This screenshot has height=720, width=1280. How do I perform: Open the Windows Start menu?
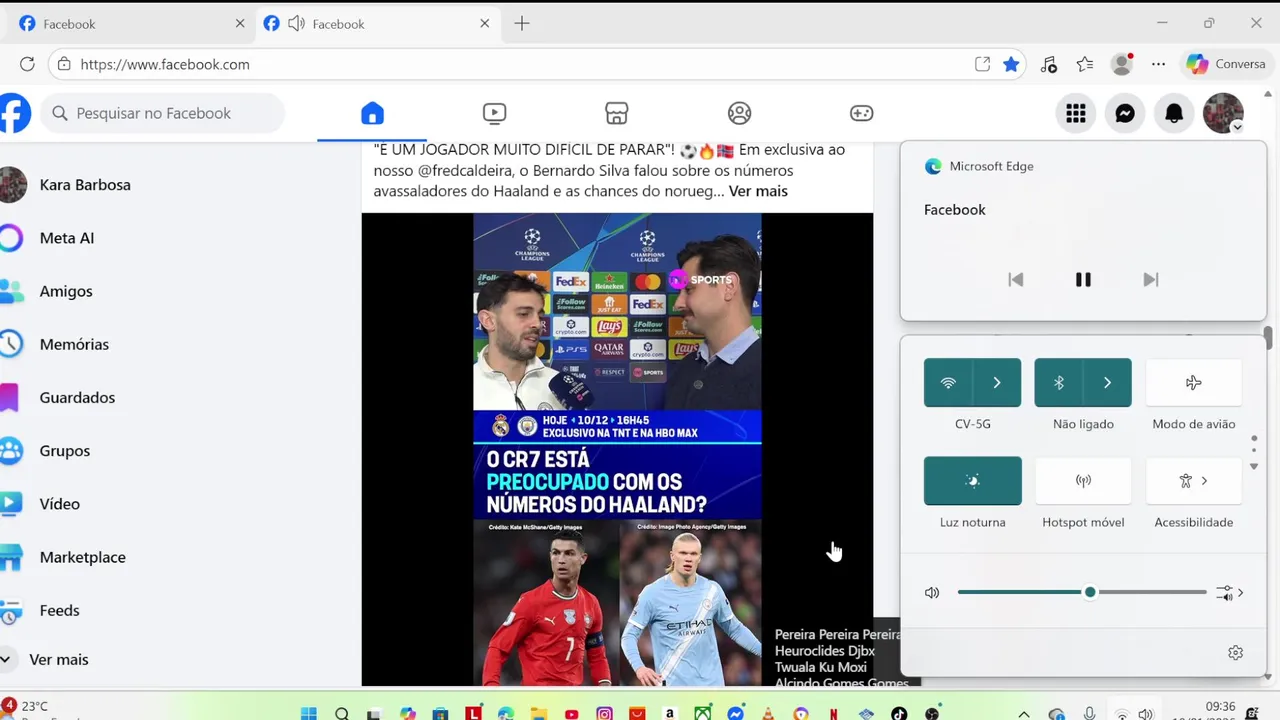pyautogui.click(x=309, y=714)
